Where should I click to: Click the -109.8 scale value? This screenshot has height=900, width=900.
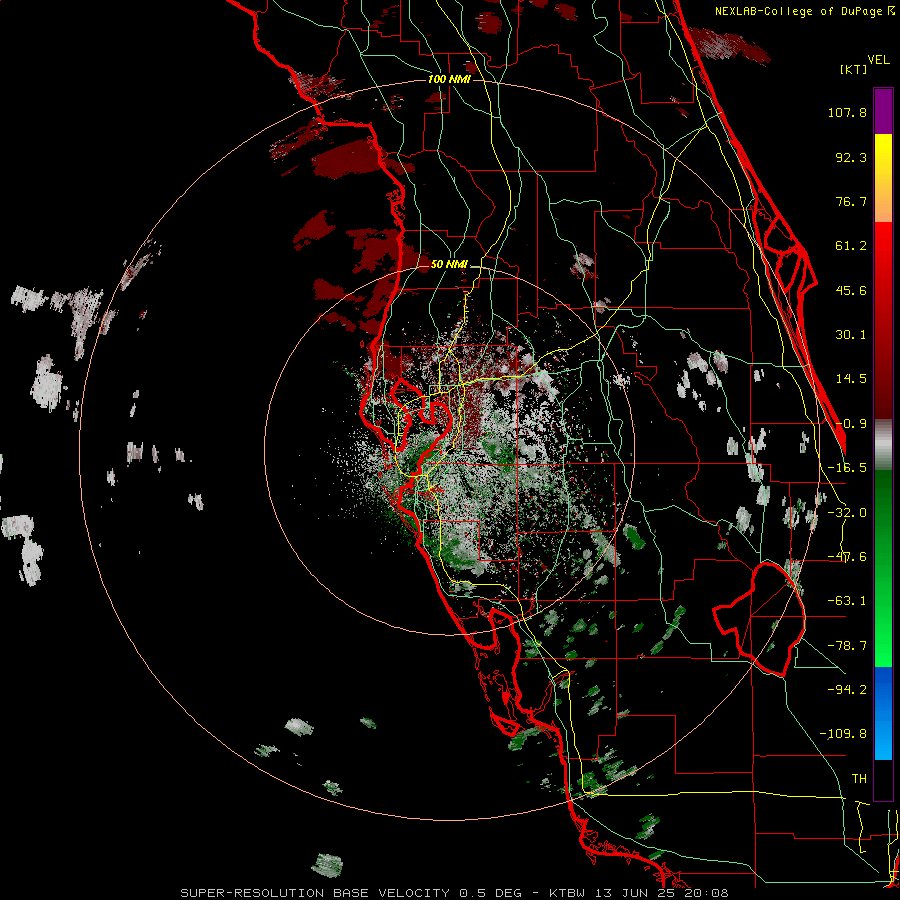844,734
